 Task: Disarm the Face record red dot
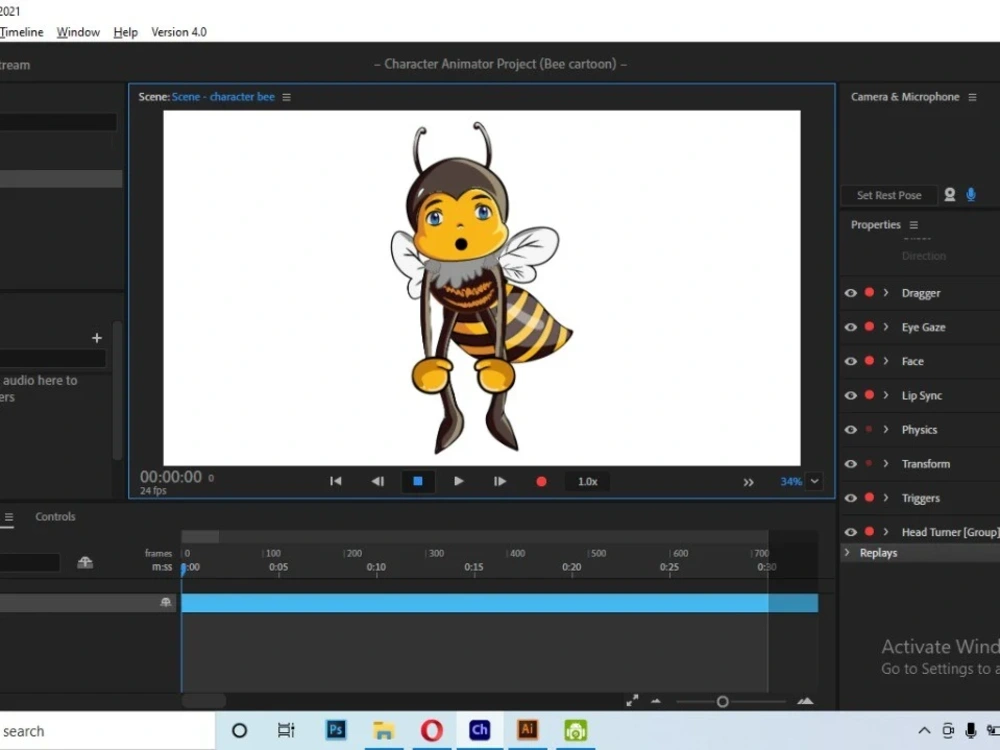pyautogui.click(x=869, y=360)
